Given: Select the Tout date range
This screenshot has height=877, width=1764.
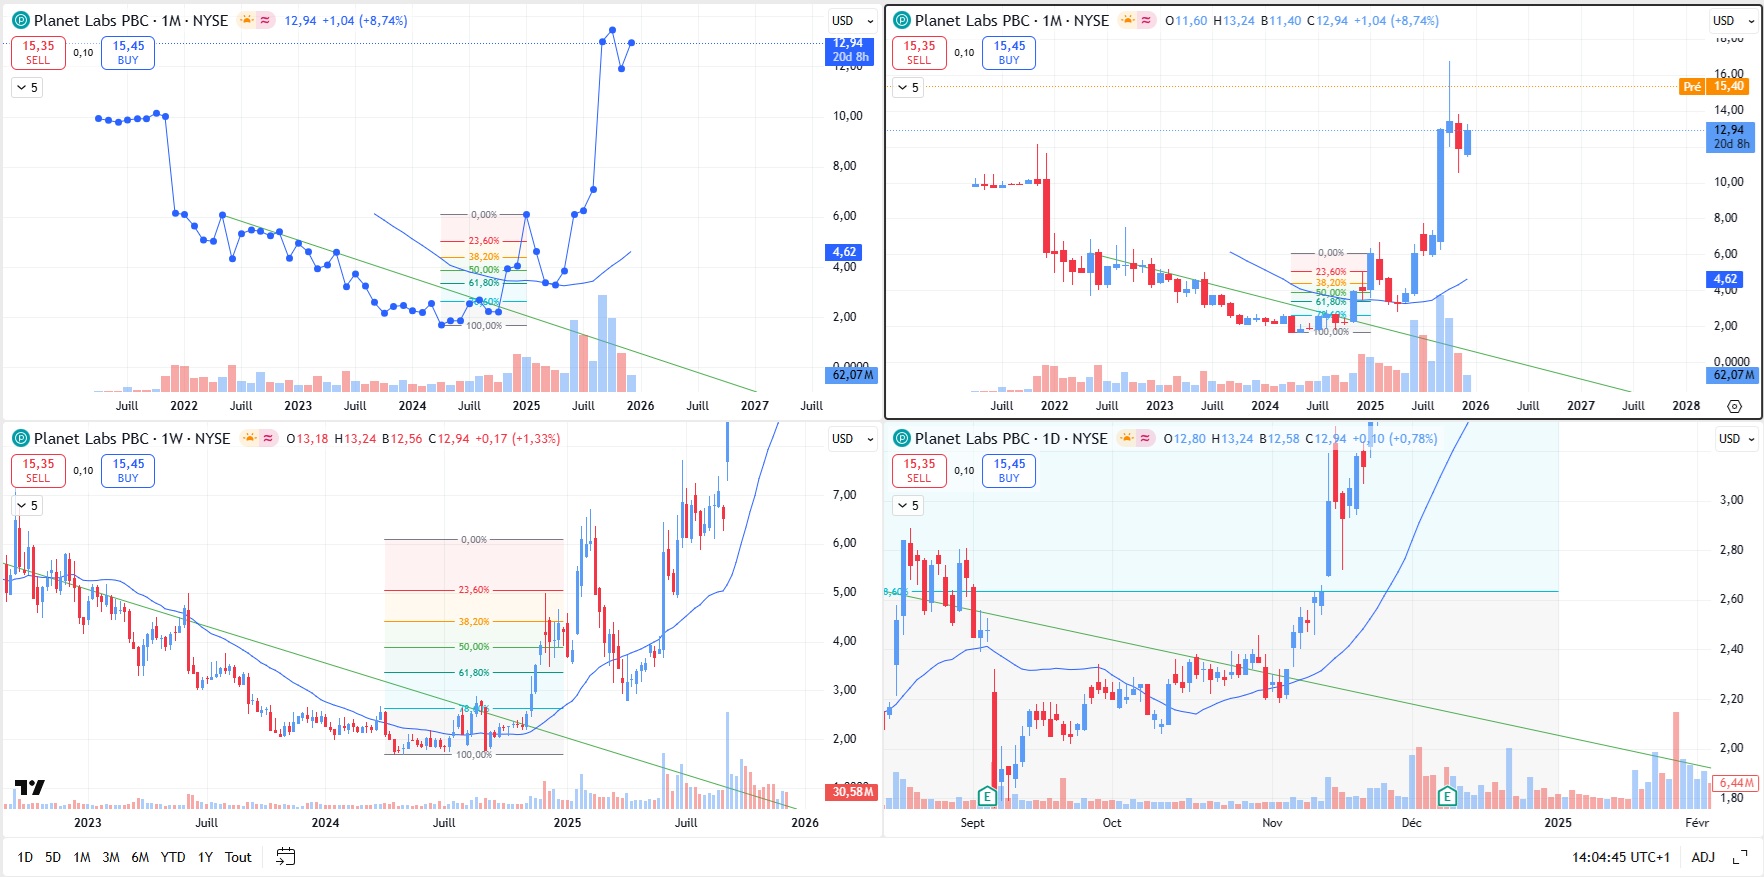Looking at the screenshot, I should coord(238,857).
